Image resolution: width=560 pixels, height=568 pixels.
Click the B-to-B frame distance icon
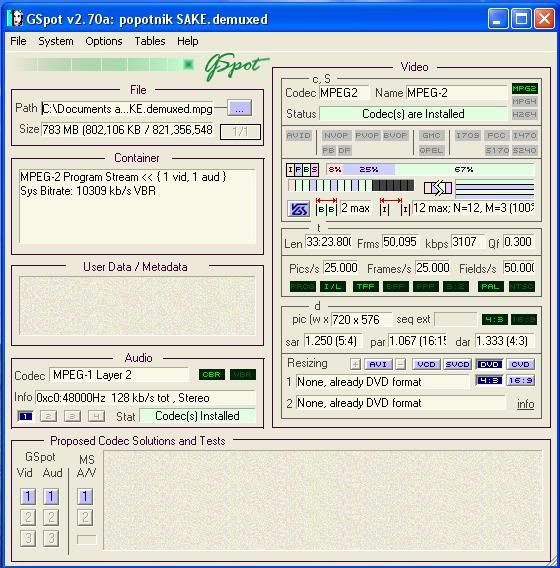(326, 207)
